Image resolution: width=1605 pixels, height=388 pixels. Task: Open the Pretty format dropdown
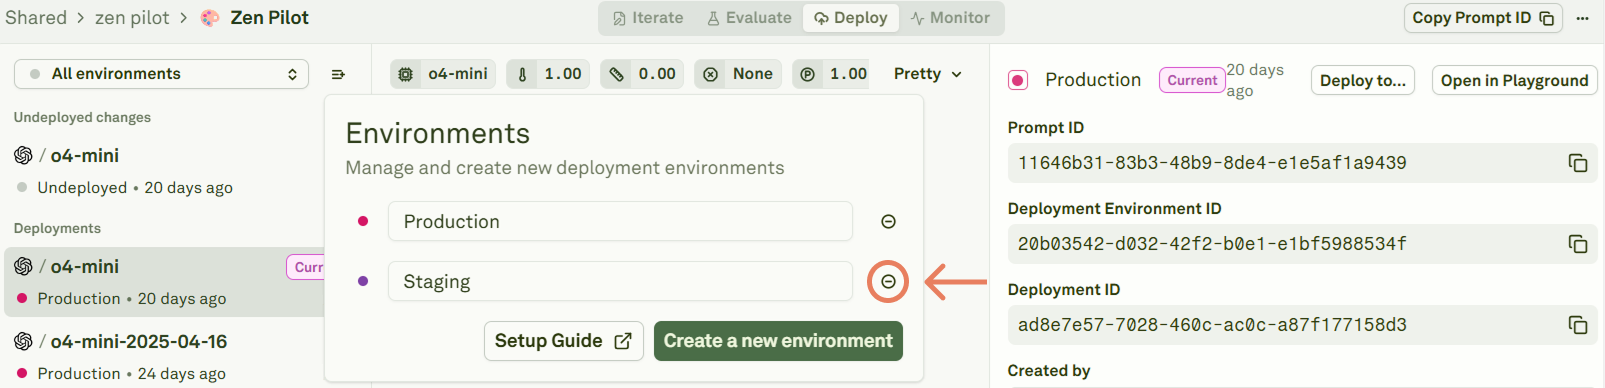pos(928,74)
